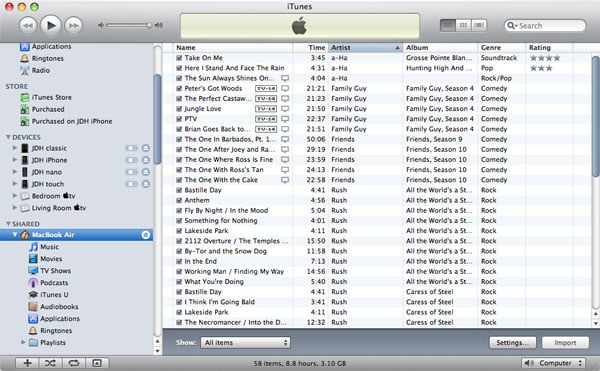Screen dimensions: 600x371
Task: Sort by the Time column header
Action: click(x=310, y=47)
